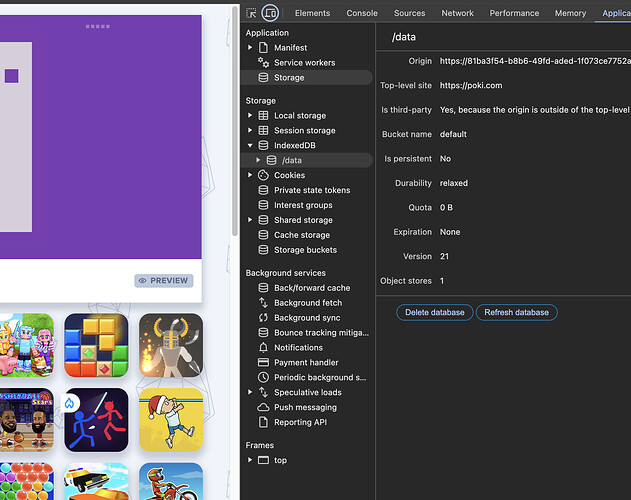
Task: Expand the Manifest tree arrow
Action: [251, 47]
